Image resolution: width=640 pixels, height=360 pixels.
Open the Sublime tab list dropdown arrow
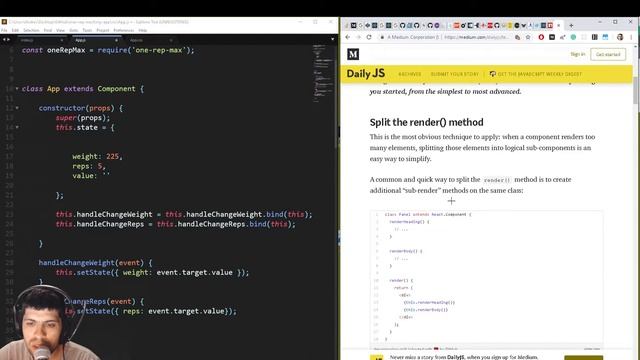(x=332, y=40)
